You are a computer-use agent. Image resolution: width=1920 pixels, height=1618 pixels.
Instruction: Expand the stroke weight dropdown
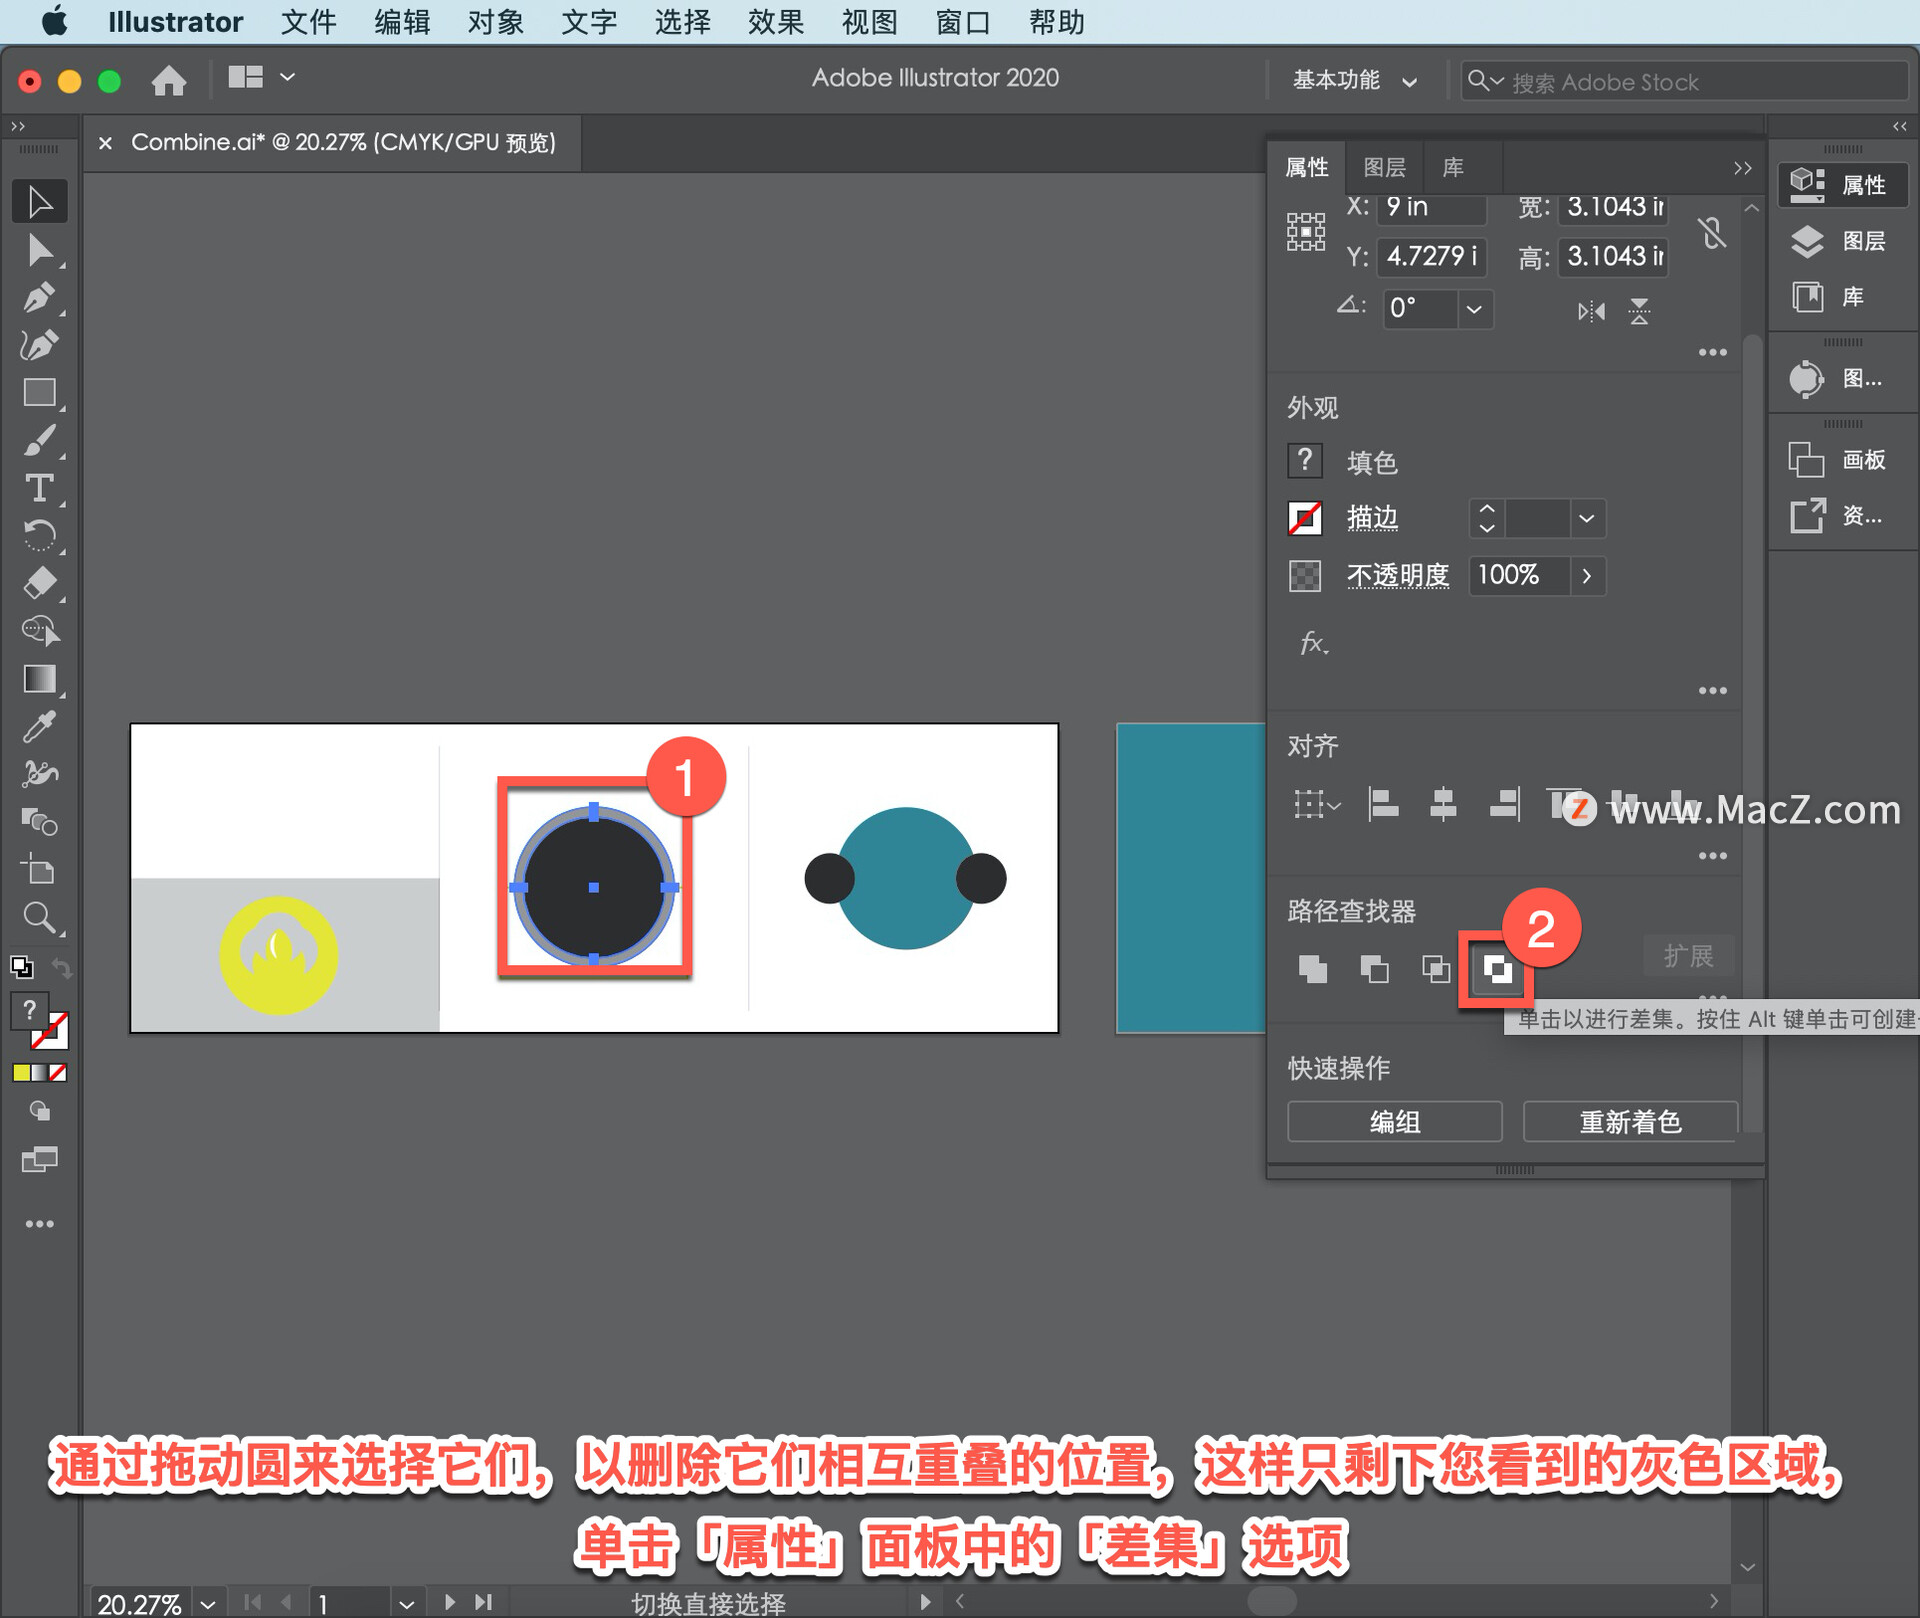pos(1586,518)
